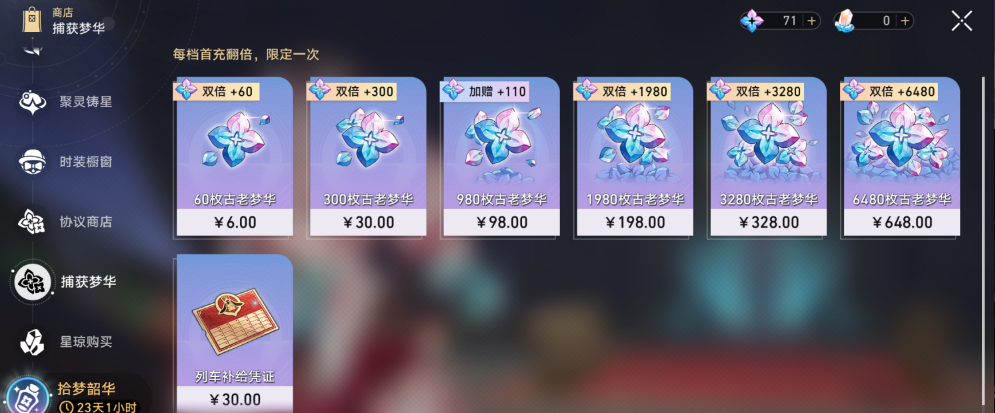Switch to 星琼购买 tab label
The width and height of the screenshot is (995, 413).
pyautogui.click(x=86, y=342)
